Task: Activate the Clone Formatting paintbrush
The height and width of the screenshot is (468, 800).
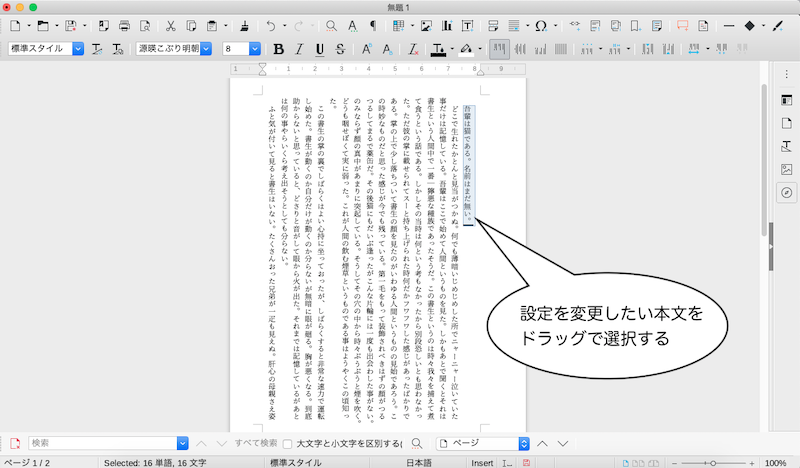Action: (x=244, y=26)
